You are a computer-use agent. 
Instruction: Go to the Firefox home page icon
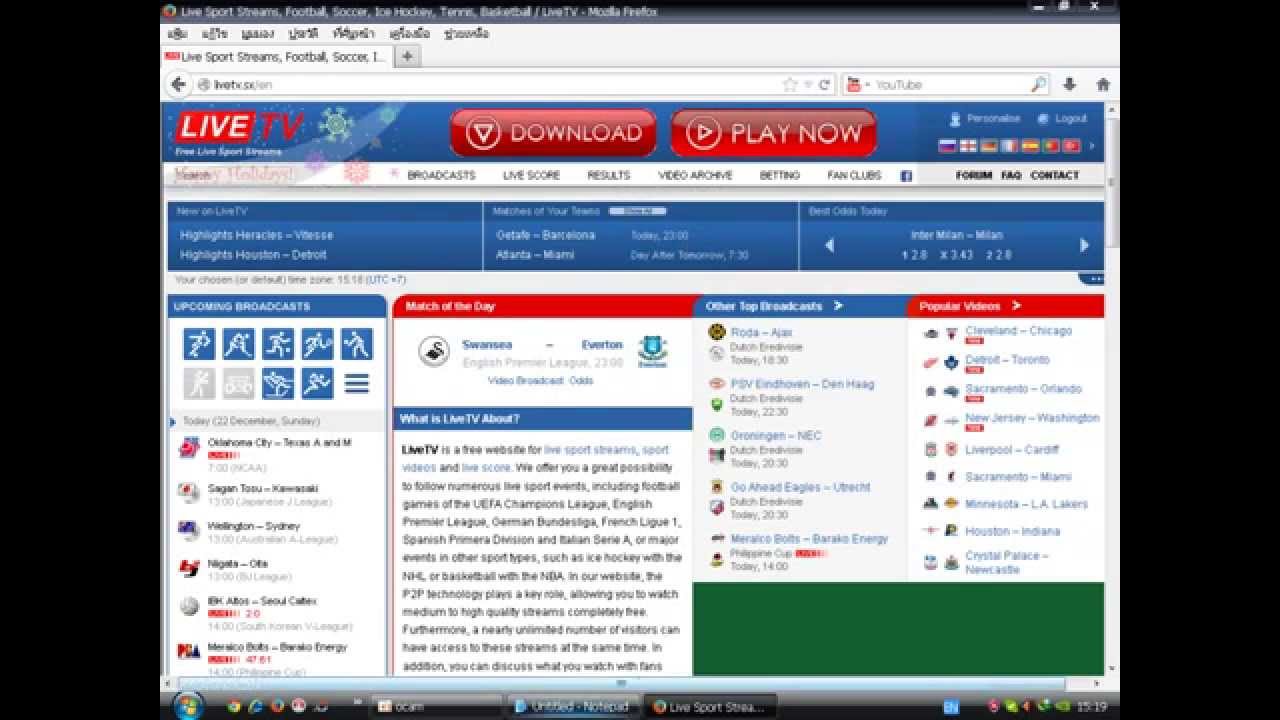pos(1103,84)
